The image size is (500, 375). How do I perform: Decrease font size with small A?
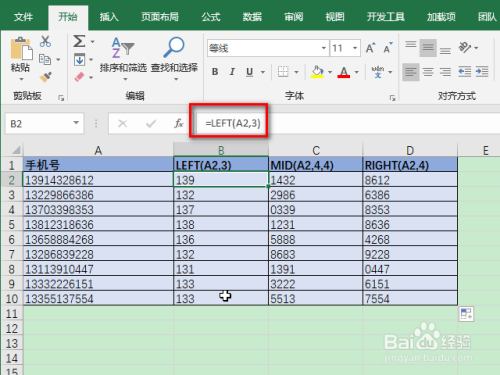(x=388, y=48)
